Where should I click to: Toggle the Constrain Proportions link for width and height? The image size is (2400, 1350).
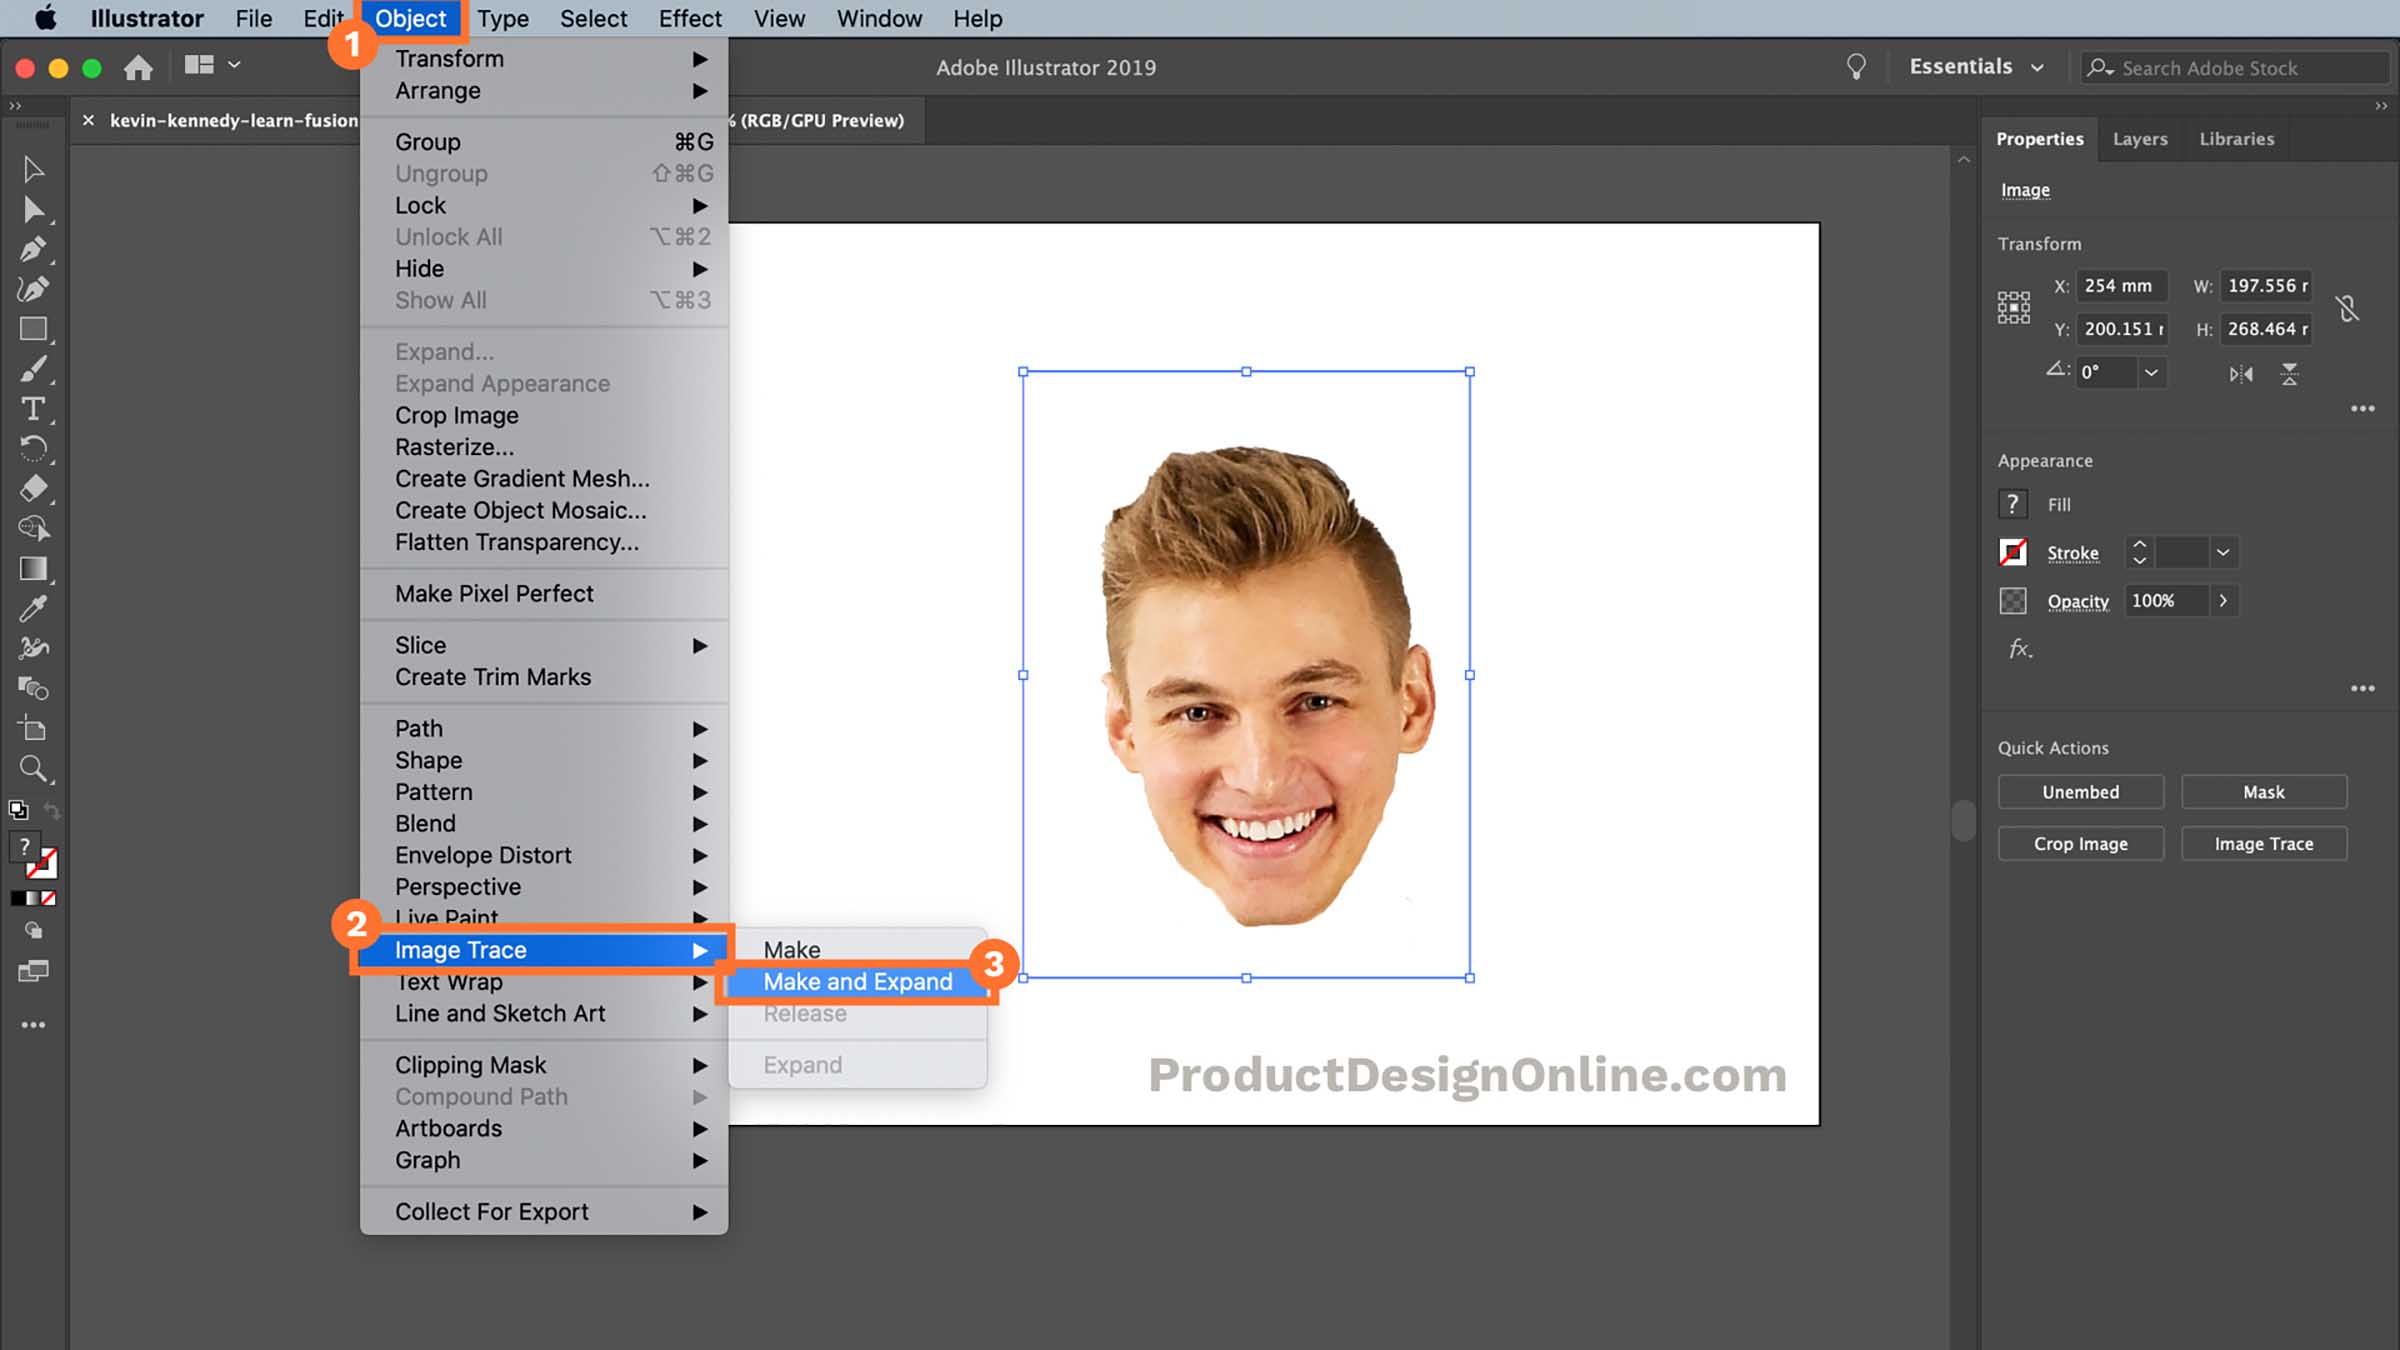pos(2348,308)
